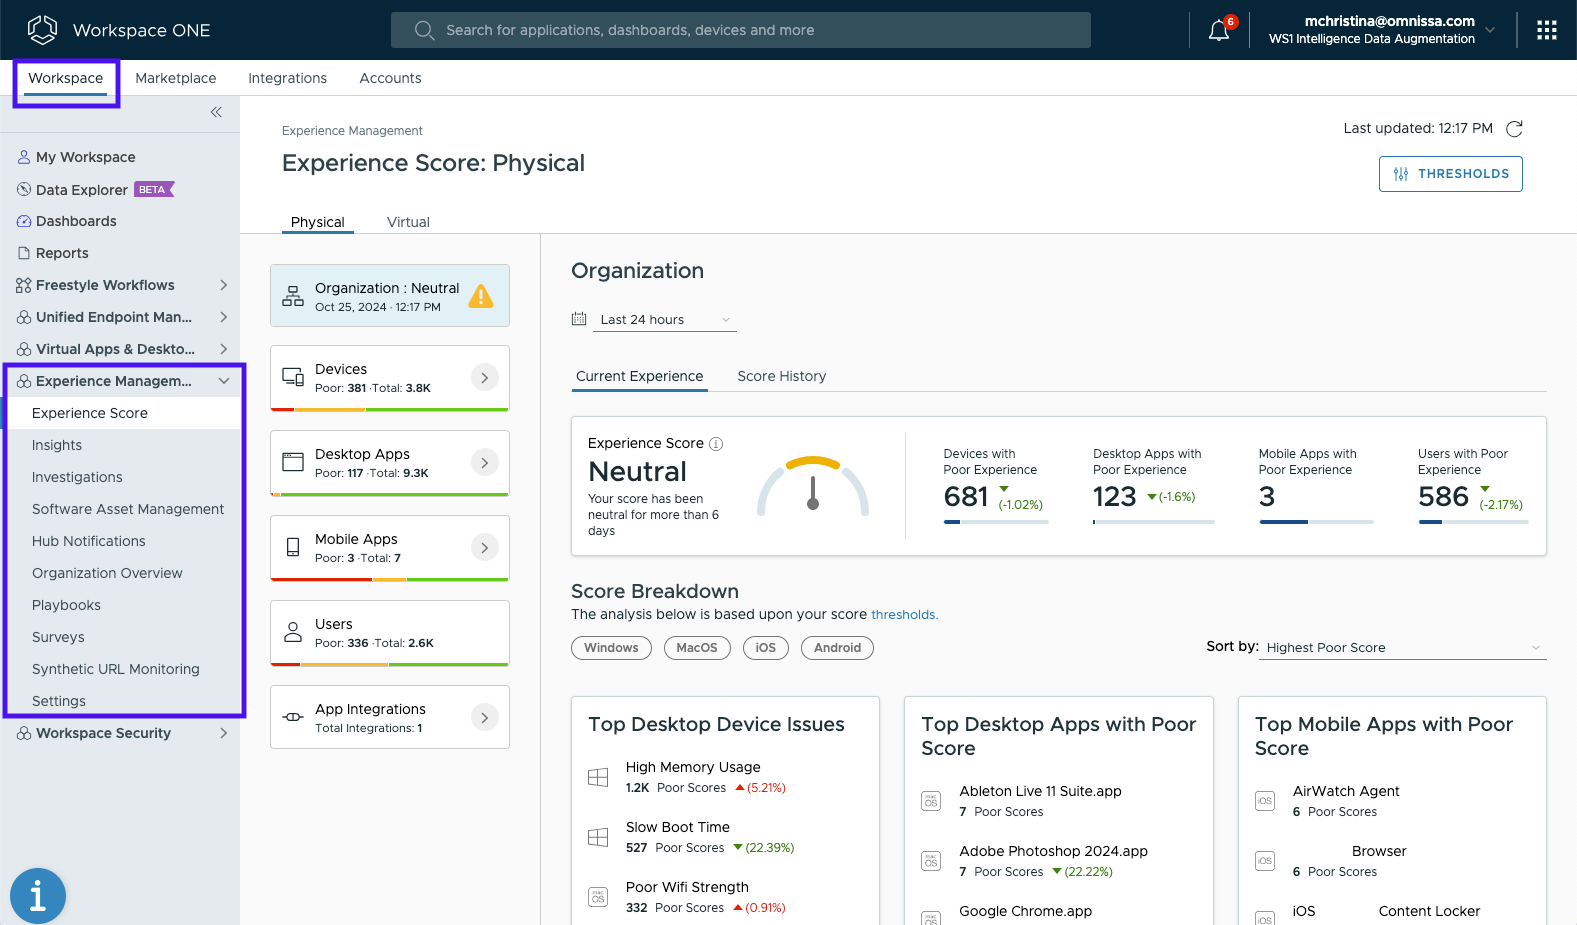Toggle the Windows platform filter
1577x925 pixels.
611,648
